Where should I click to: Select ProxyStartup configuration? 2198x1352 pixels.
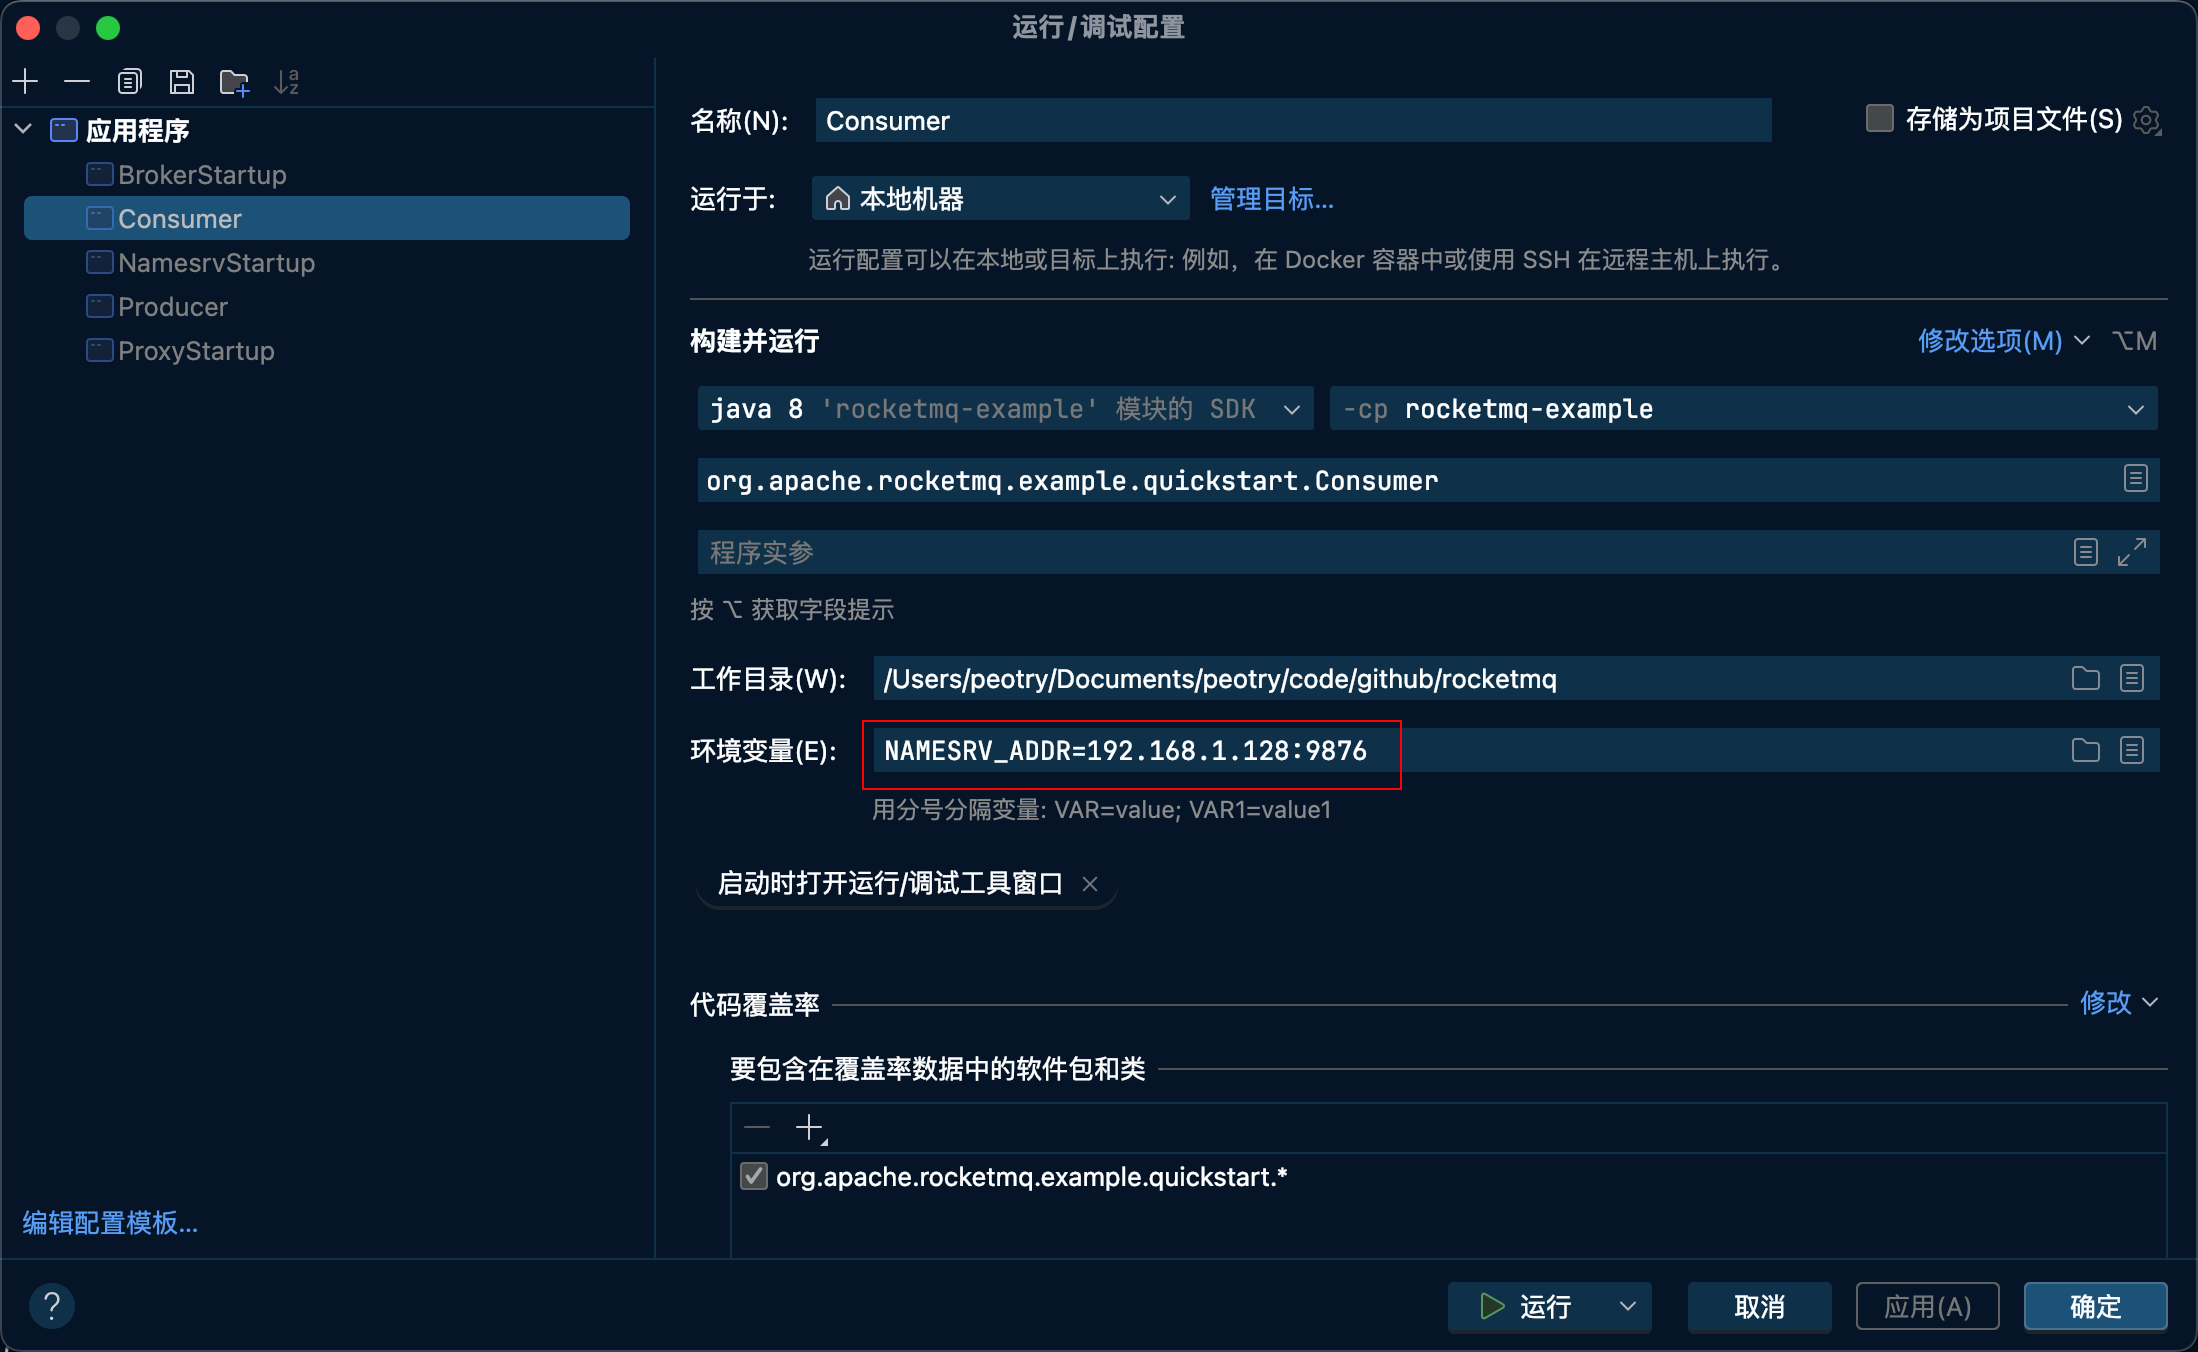[x=196, y=351]
